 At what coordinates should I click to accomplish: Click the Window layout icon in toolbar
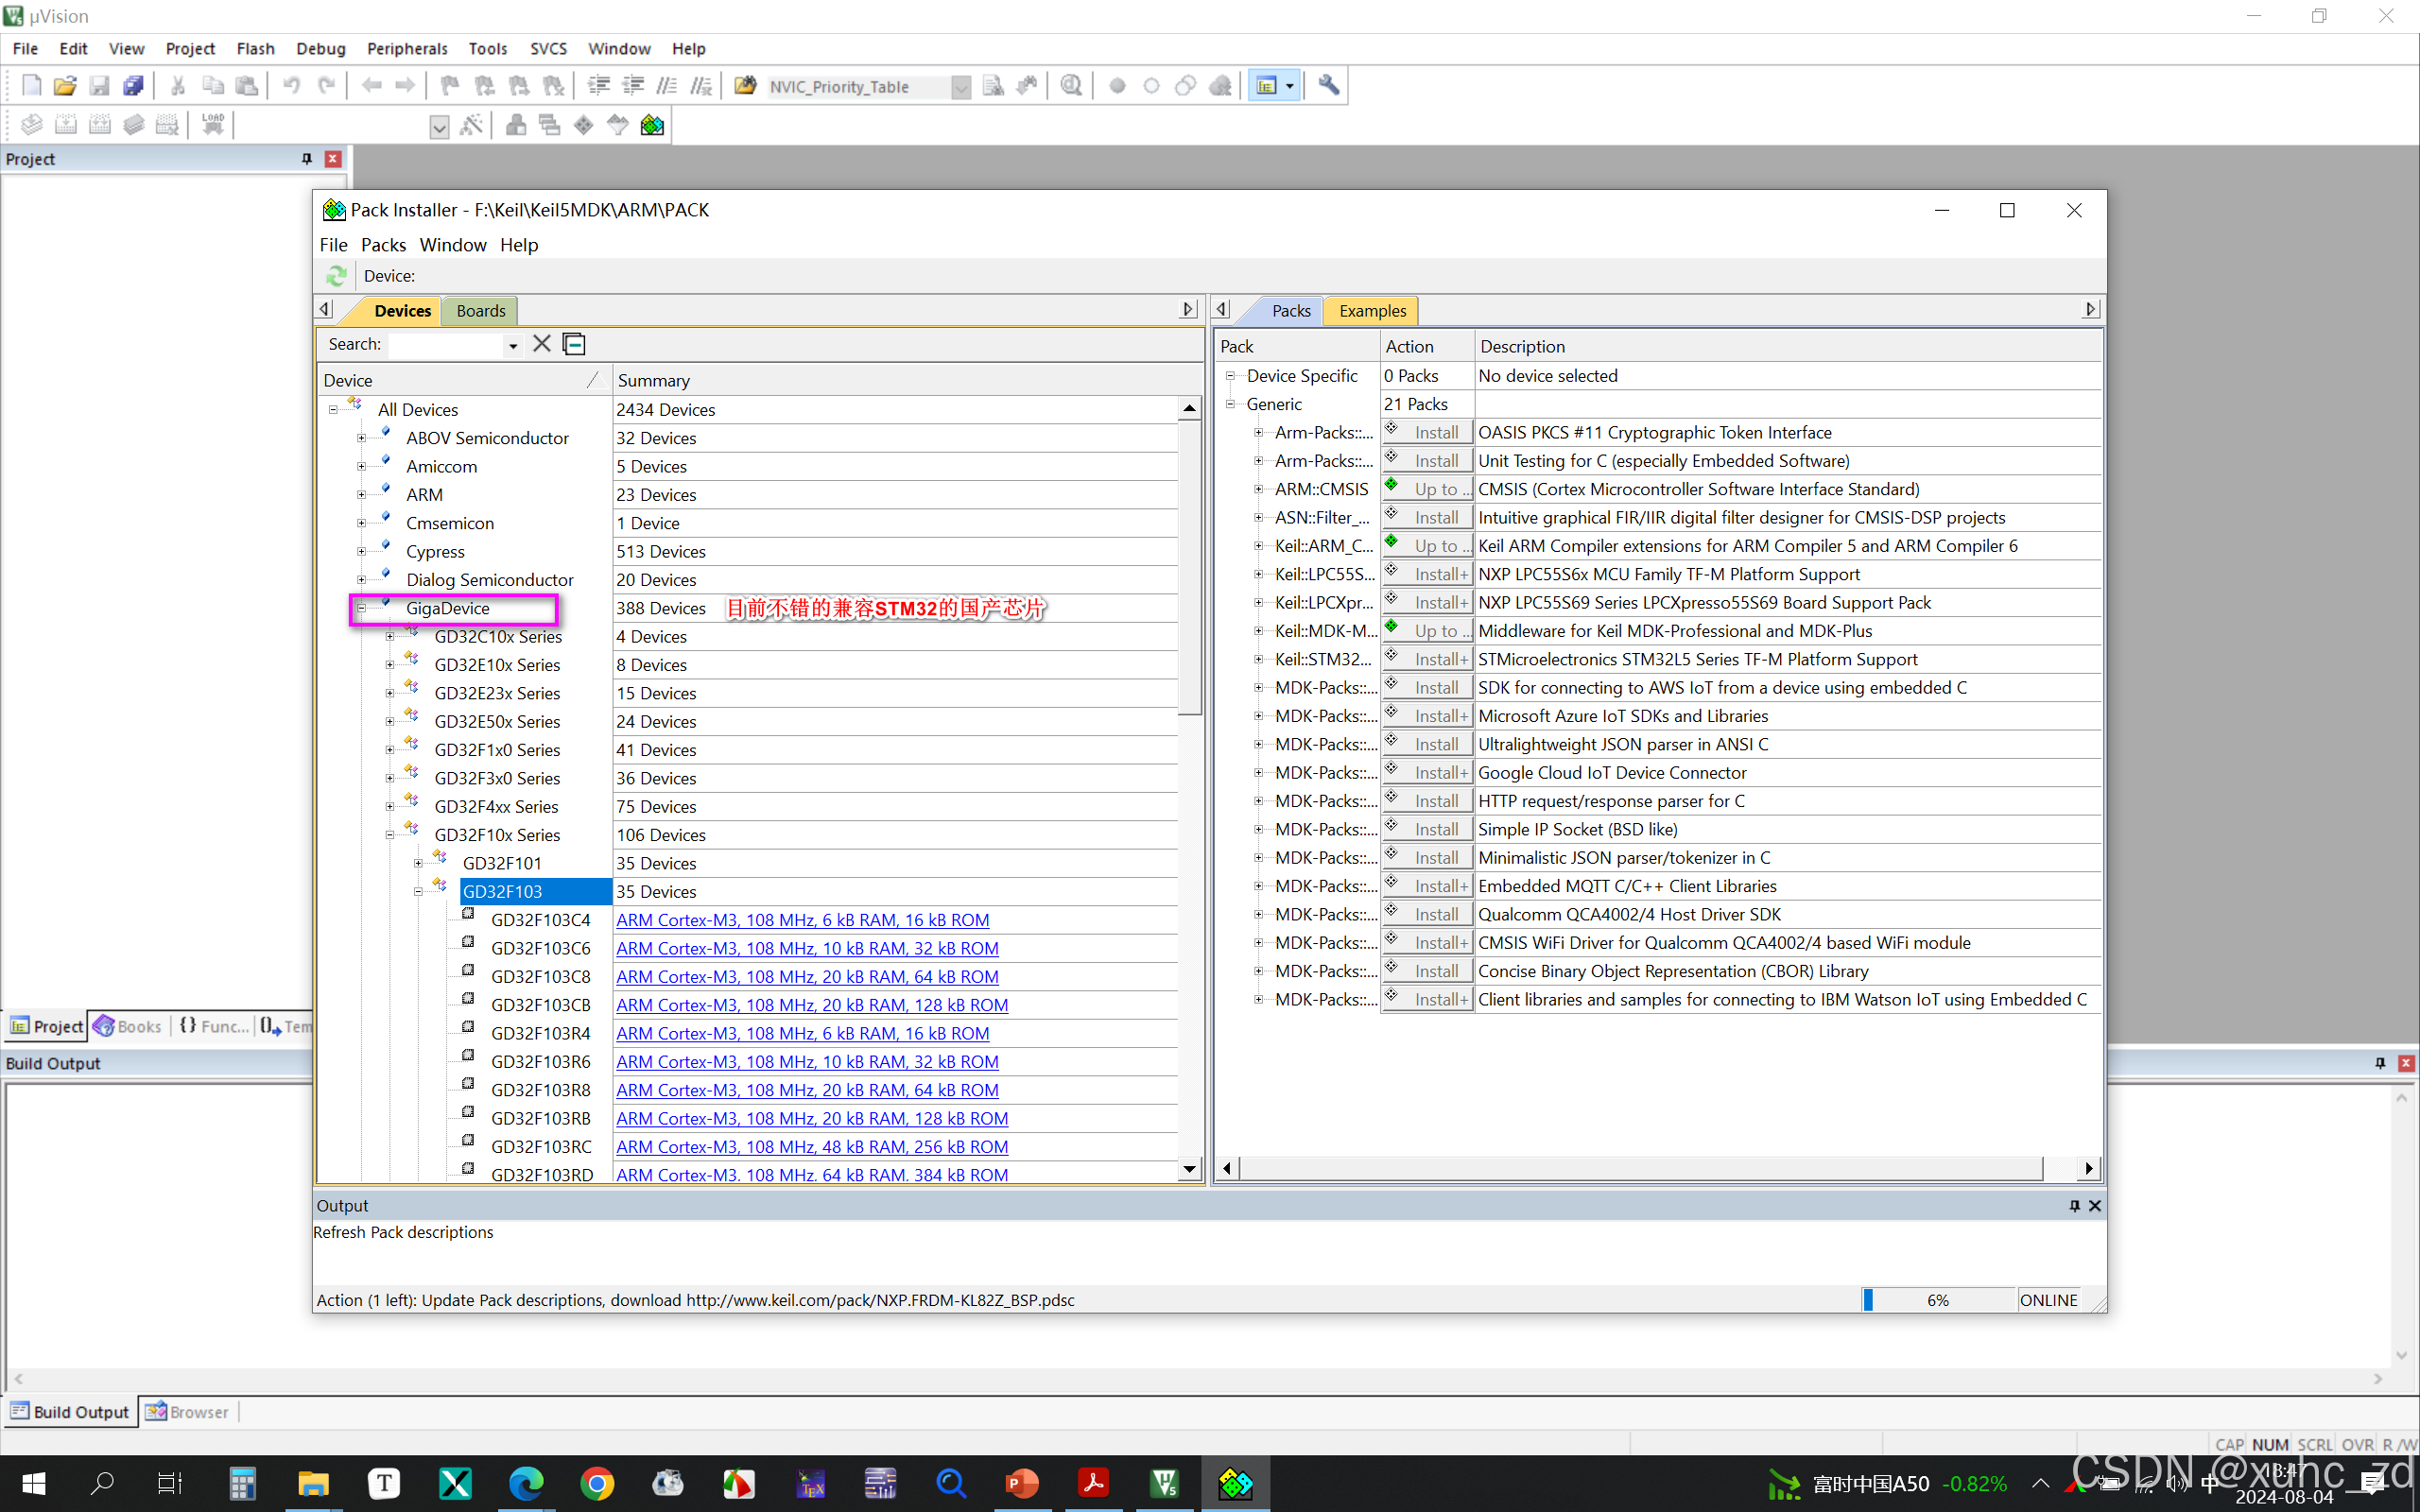pyautogui.click(x=1266, y=86)
